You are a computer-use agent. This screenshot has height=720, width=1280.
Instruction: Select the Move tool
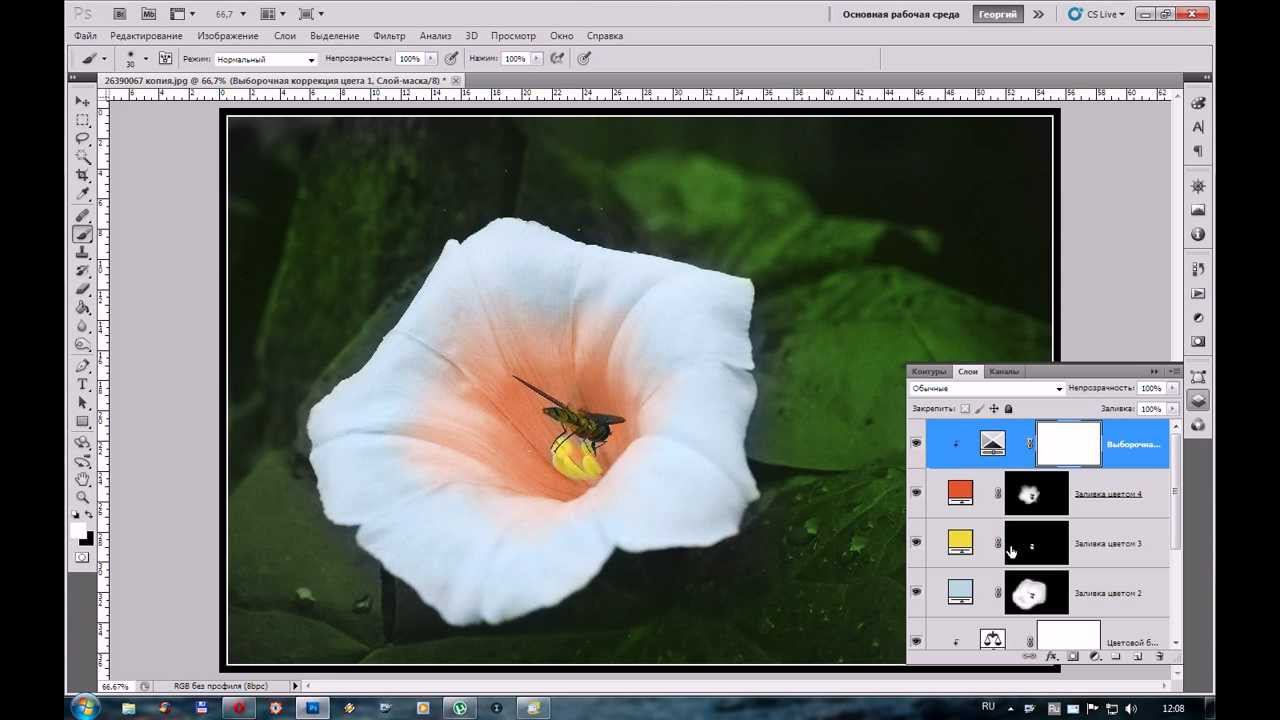(x=83, y=101)
